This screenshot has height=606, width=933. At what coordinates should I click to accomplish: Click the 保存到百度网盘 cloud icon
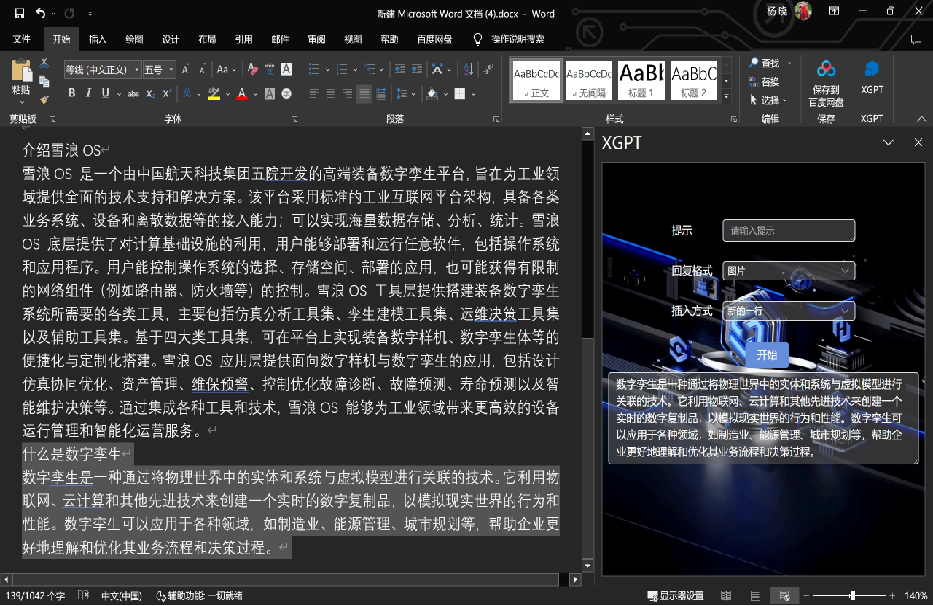(x=826, y=70)
